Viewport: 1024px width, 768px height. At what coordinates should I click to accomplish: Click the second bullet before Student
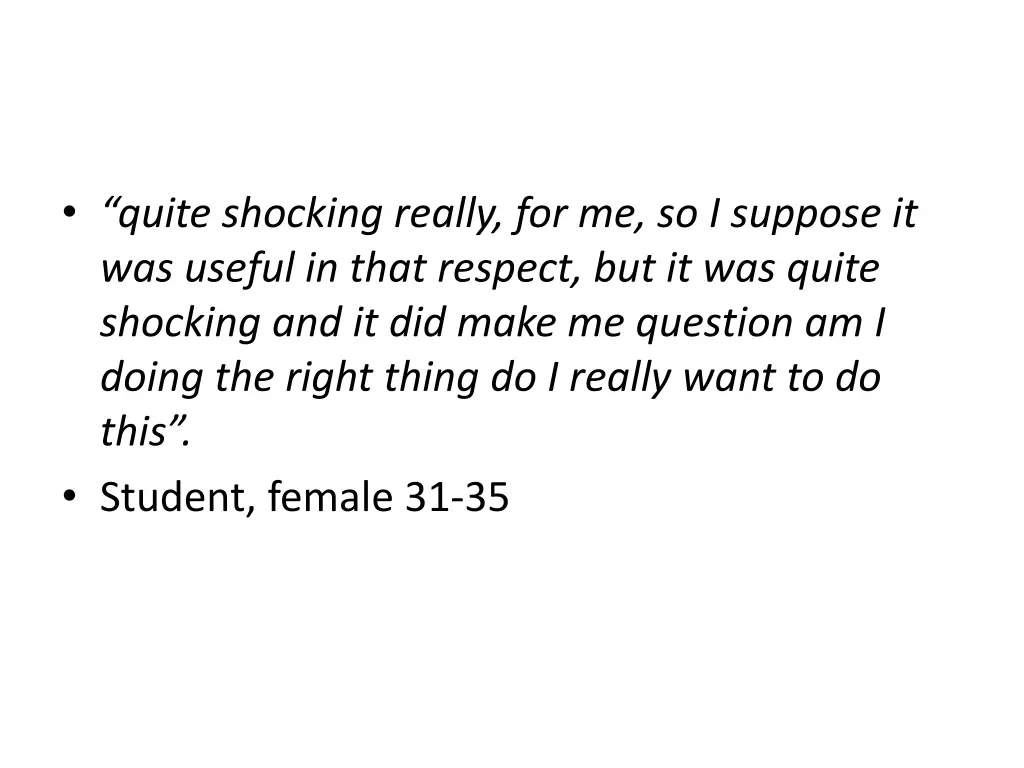[x=69, y=495]
